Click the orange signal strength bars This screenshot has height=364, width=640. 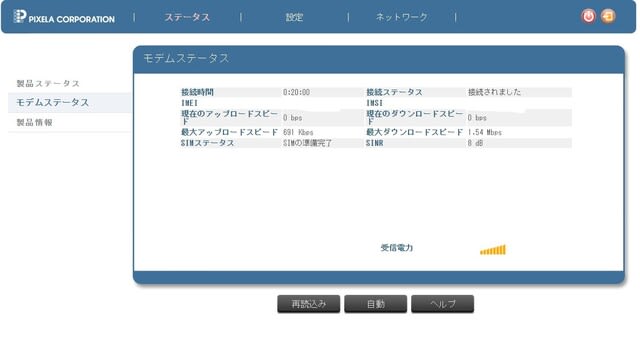click(x=493, y=249)
